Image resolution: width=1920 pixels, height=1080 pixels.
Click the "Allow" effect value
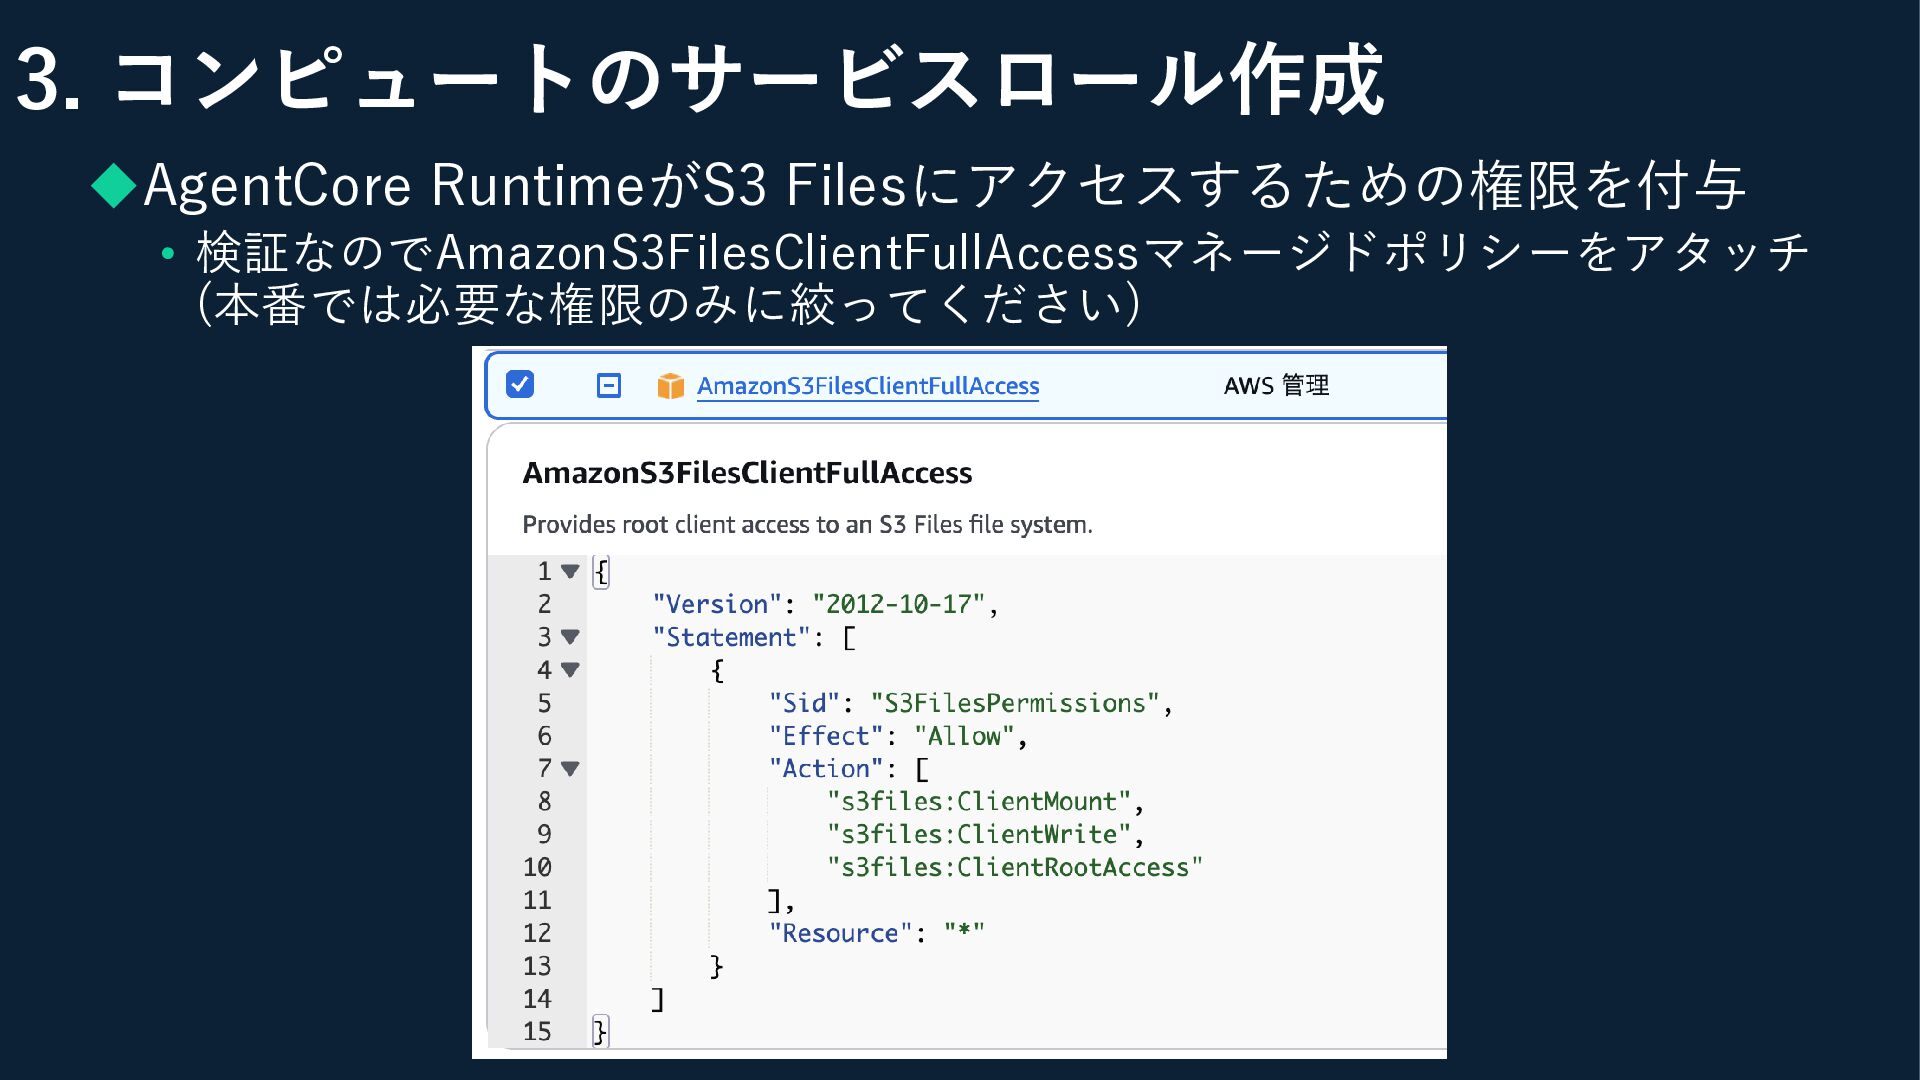(x=964, y=736)
